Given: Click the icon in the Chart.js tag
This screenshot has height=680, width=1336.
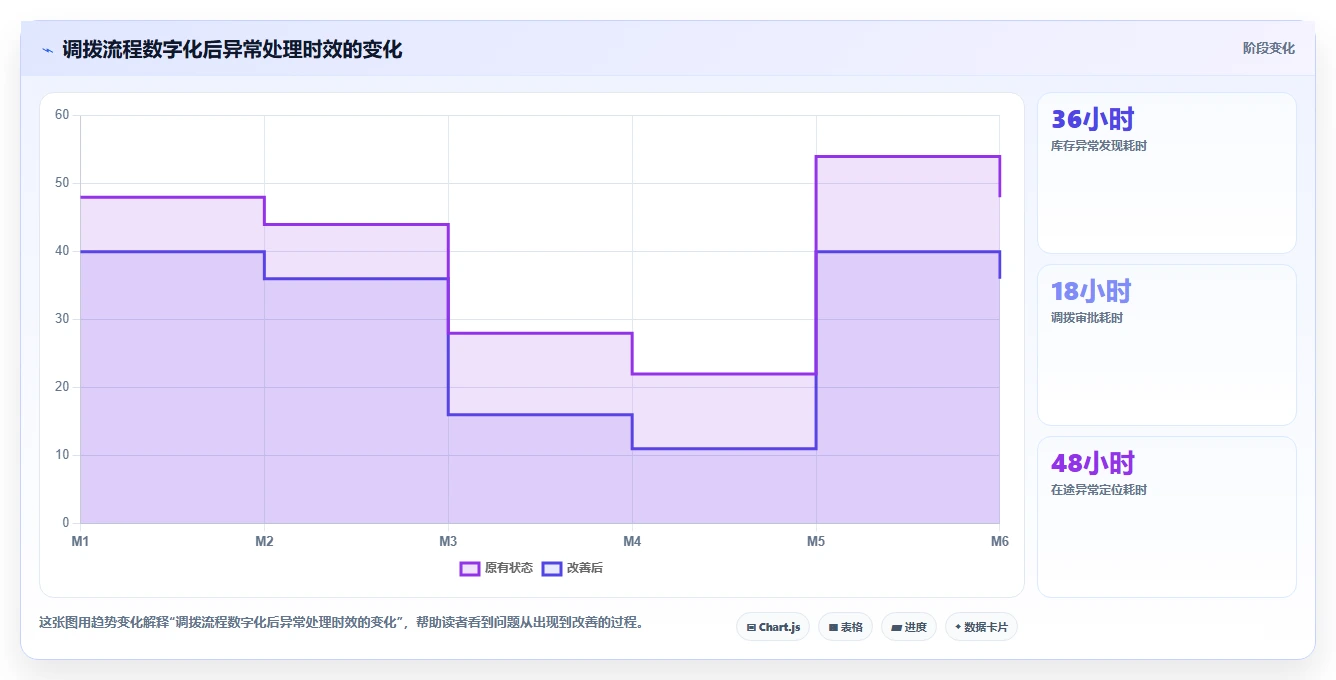Looking at the screenshot, I should (751, 628).
